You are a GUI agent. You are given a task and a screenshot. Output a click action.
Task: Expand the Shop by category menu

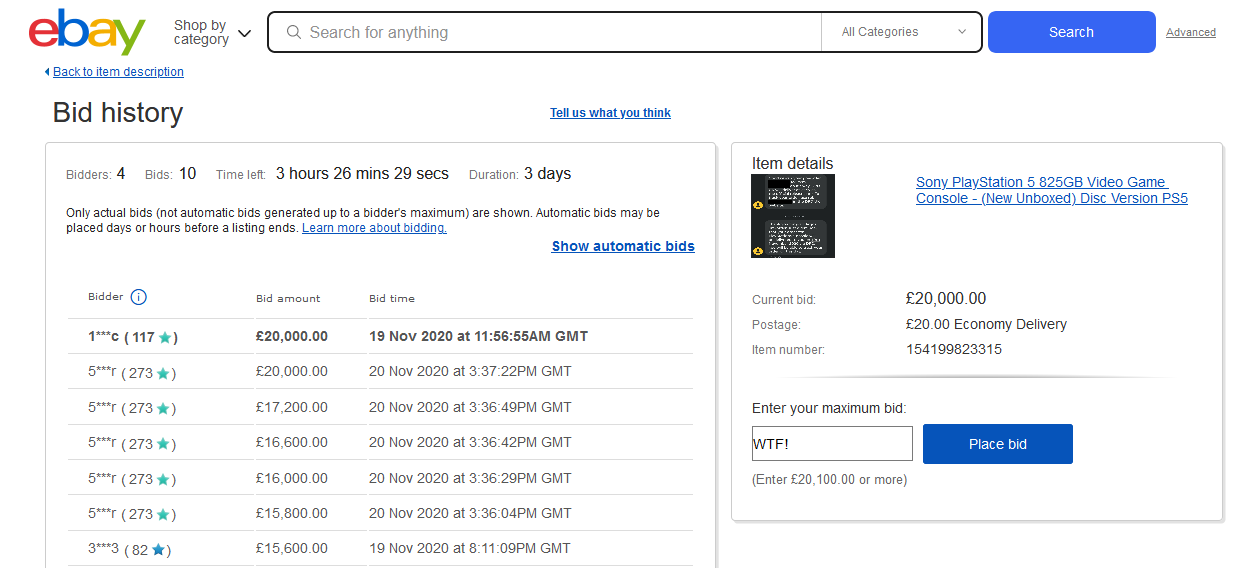click(x=212, y=32)
